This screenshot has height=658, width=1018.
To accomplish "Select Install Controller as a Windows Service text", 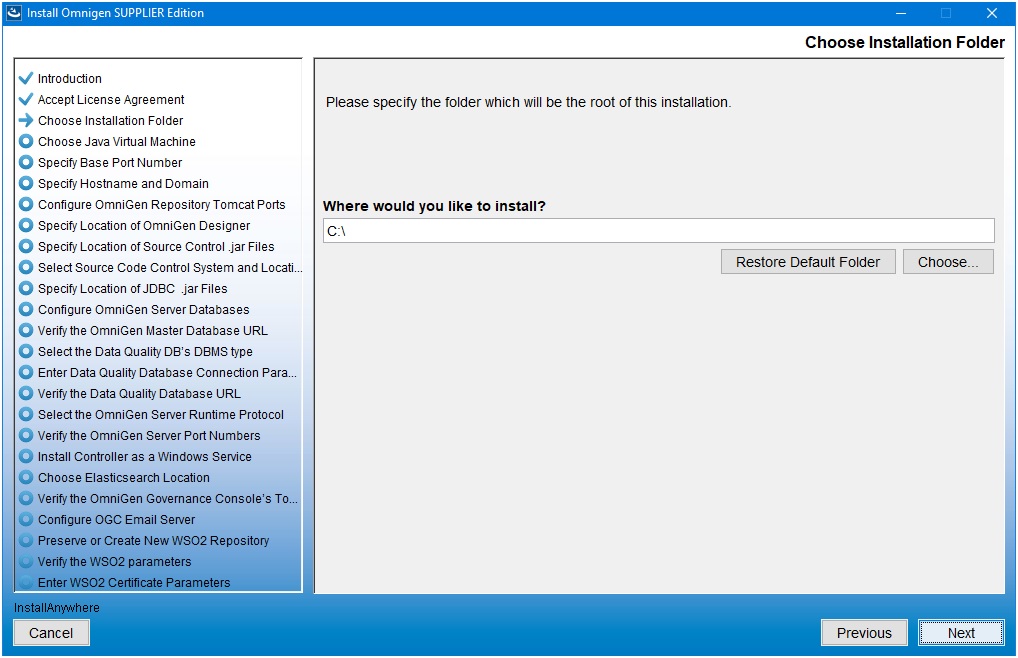I will [145, 456].
